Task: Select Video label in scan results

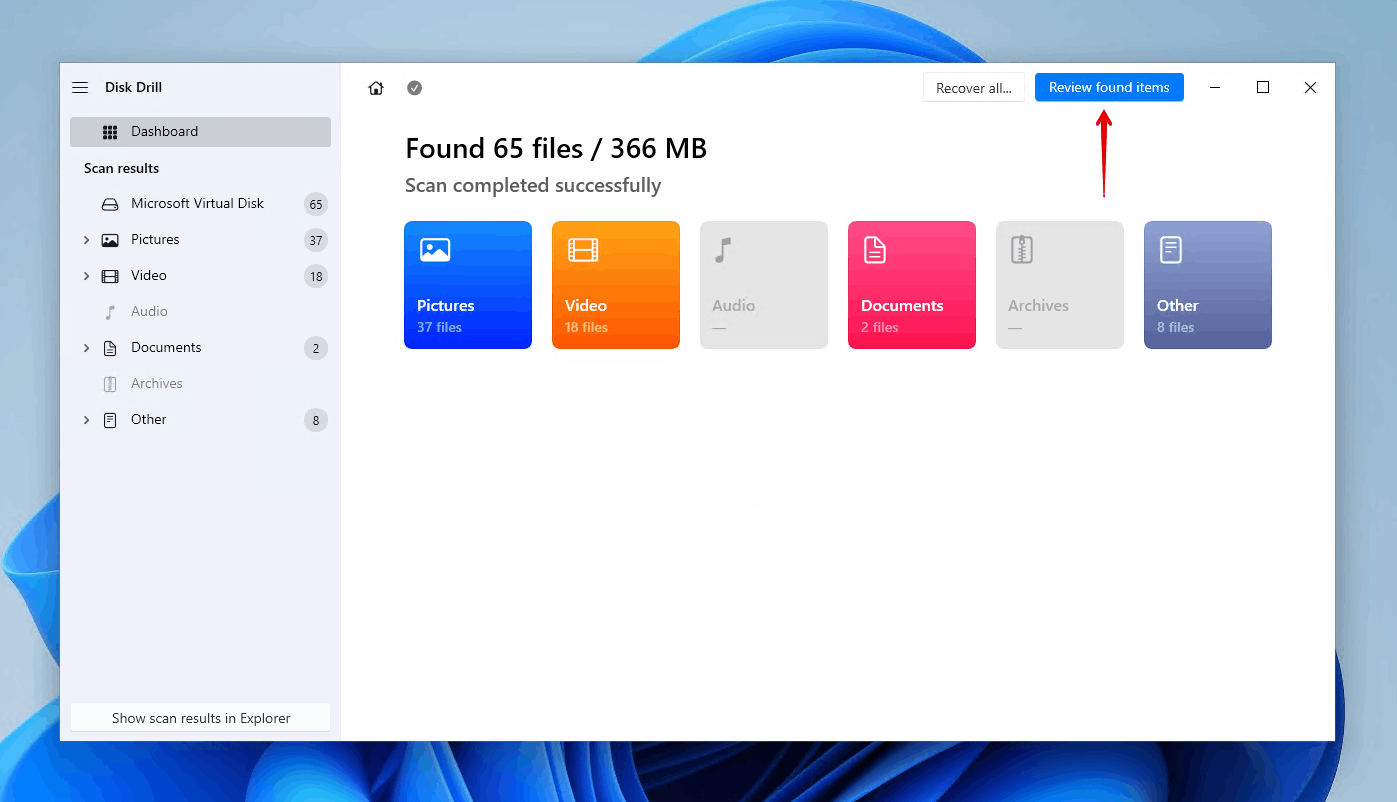Action: tap(149, 275)
